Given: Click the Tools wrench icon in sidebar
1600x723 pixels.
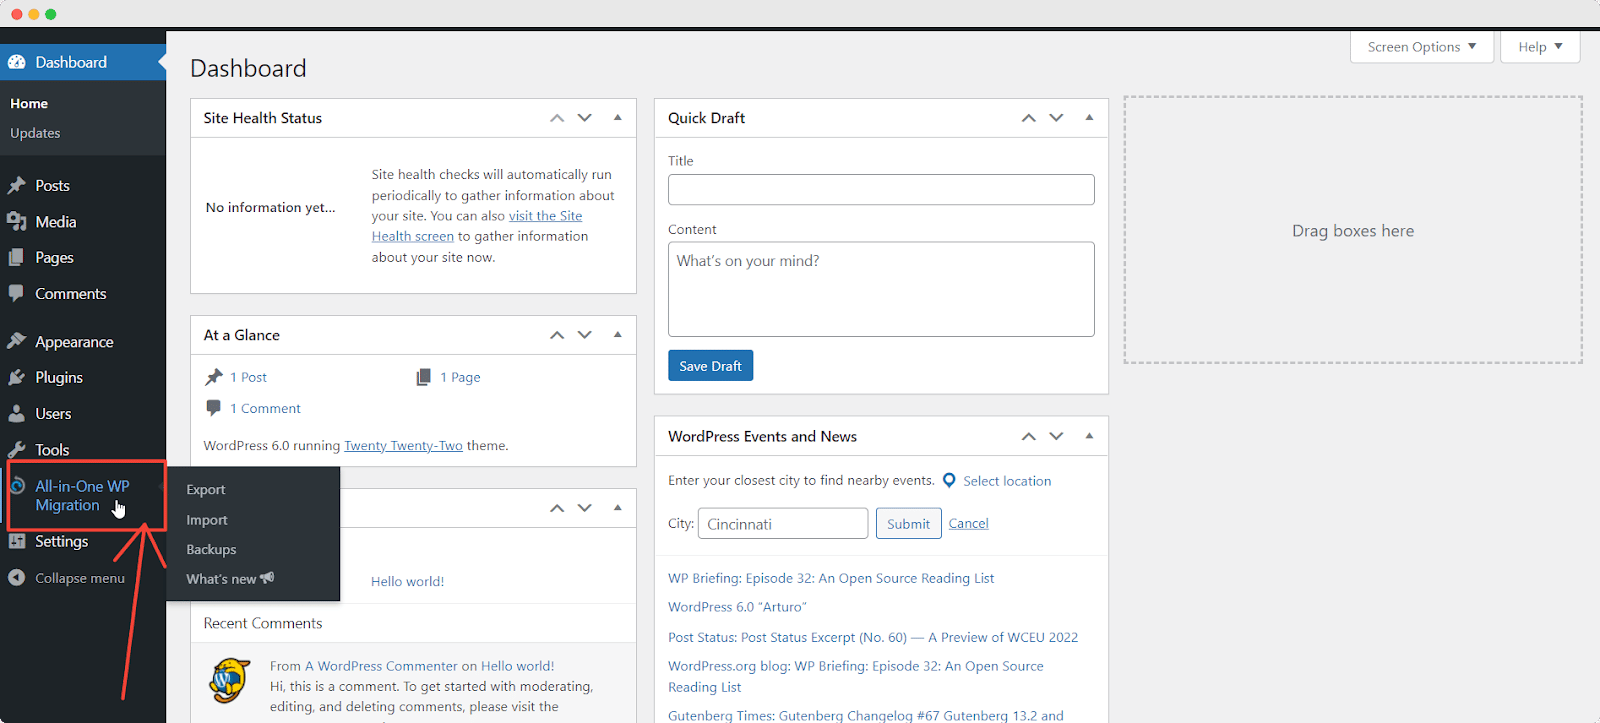Looking at the screenshot, I should 16,449.
